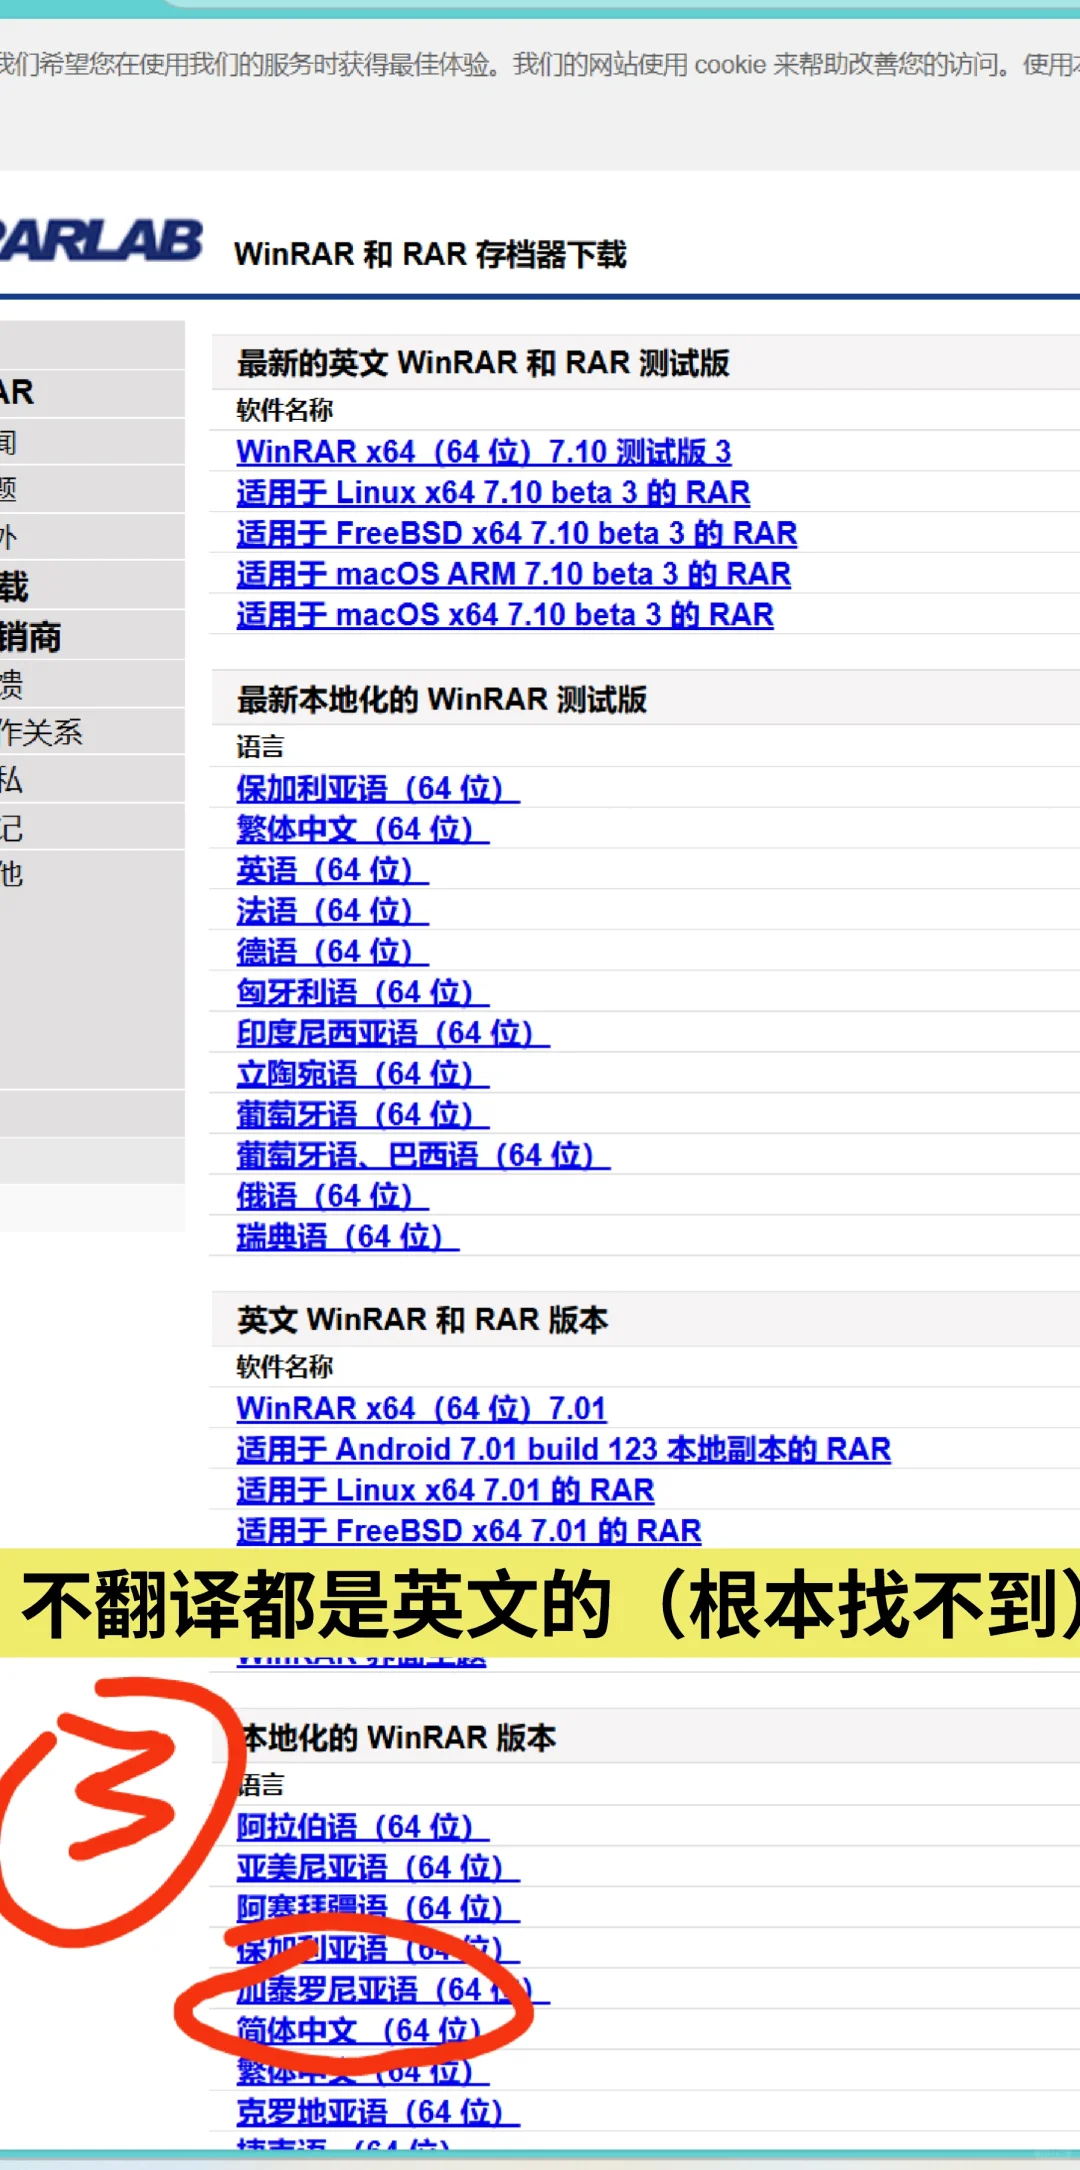Open RAR for FreeBSD x64 7.10 beta 3

point(517,534)
